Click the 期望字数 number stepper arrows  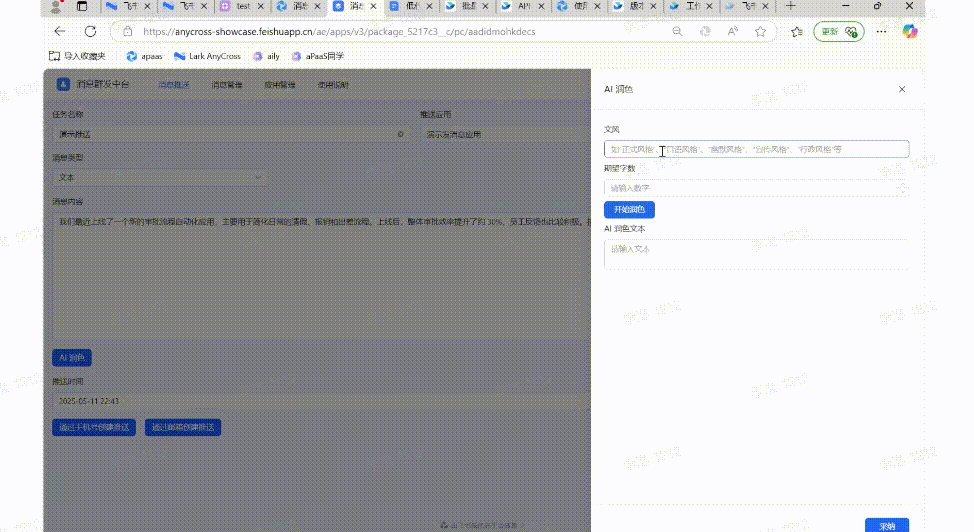point(902,188)
